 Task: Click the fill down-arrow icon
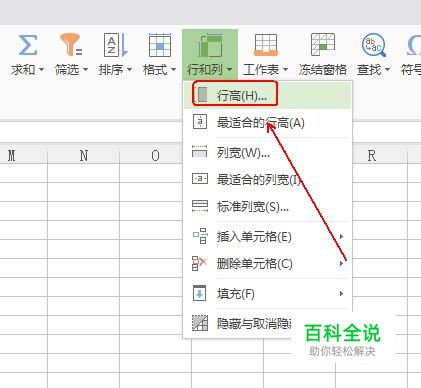[199, 293]
